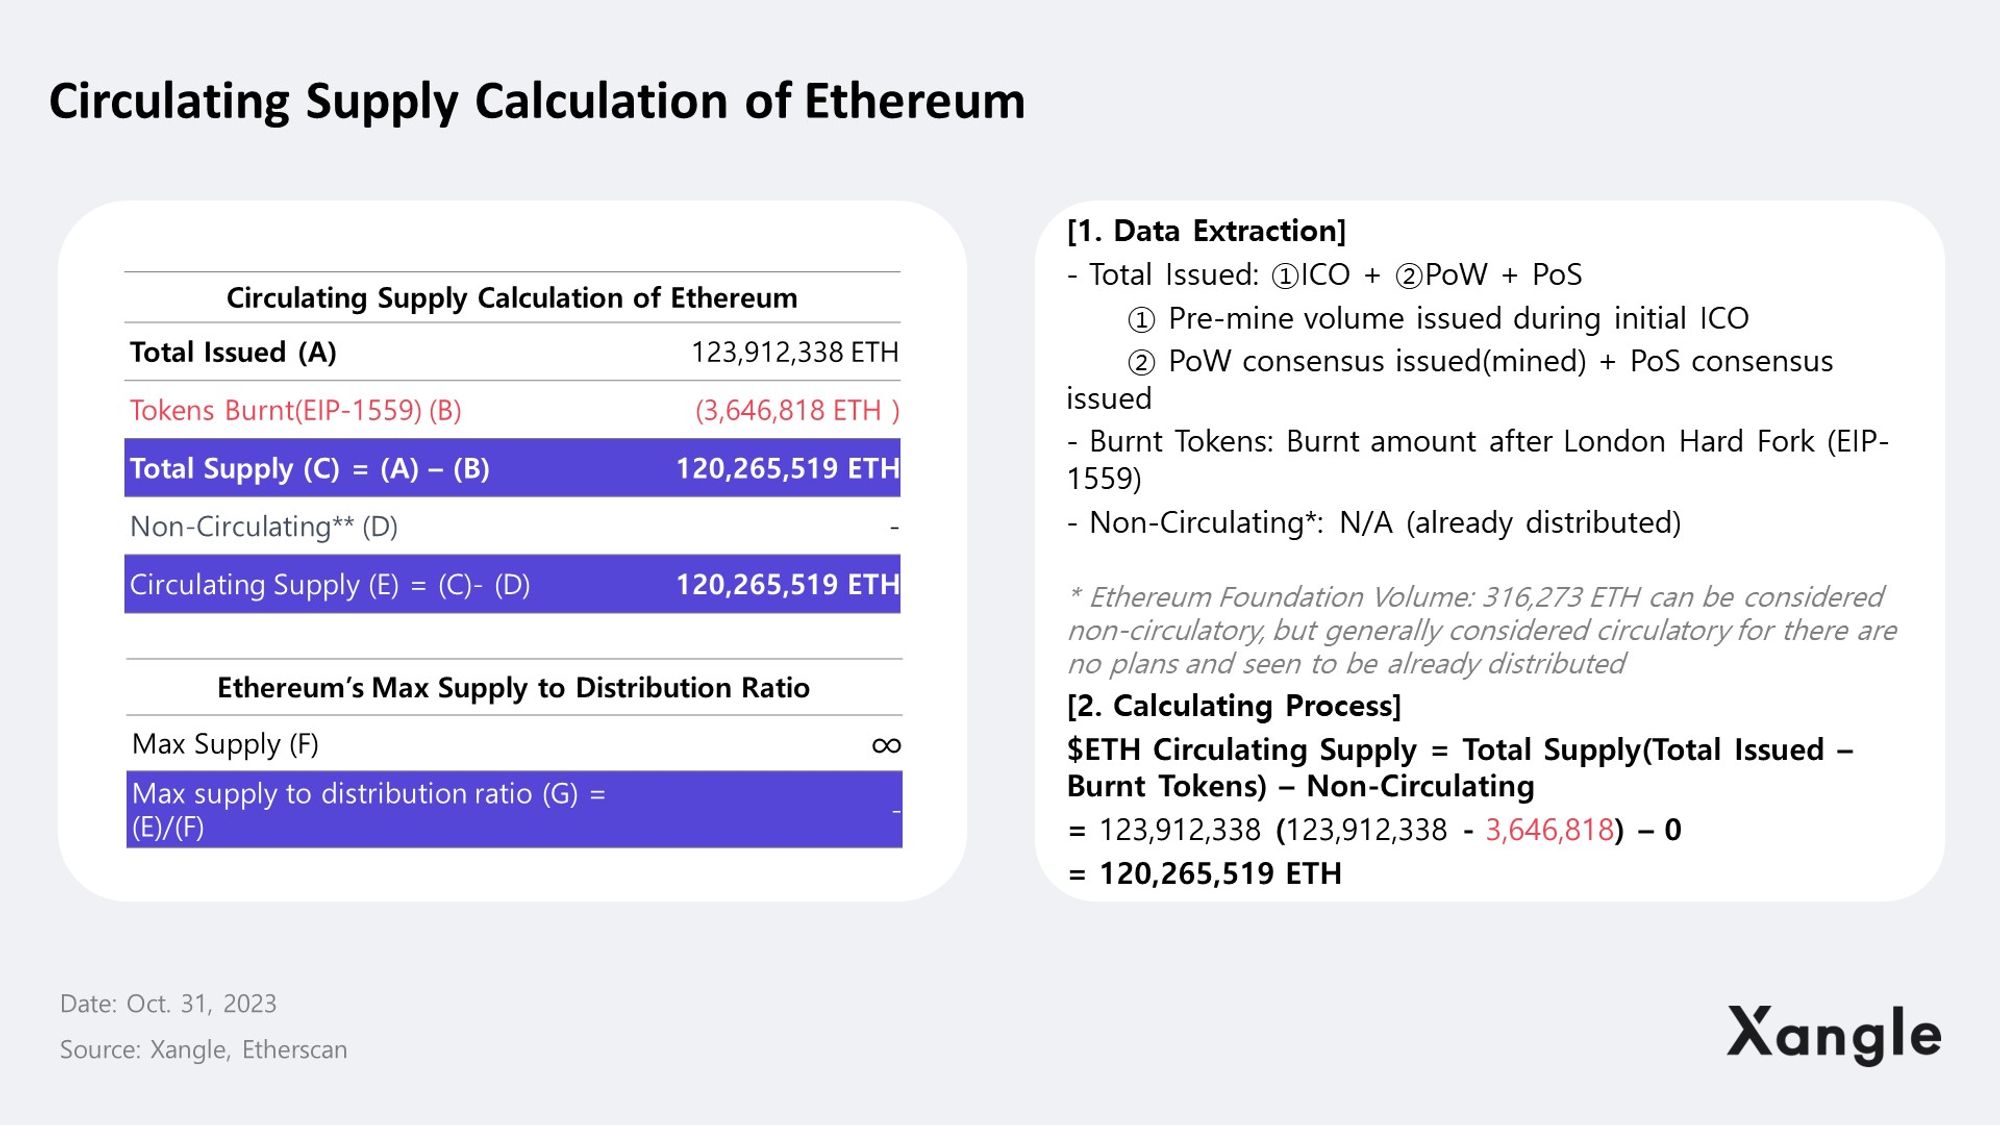Click the Total Issued (A) label

point(233,352)
